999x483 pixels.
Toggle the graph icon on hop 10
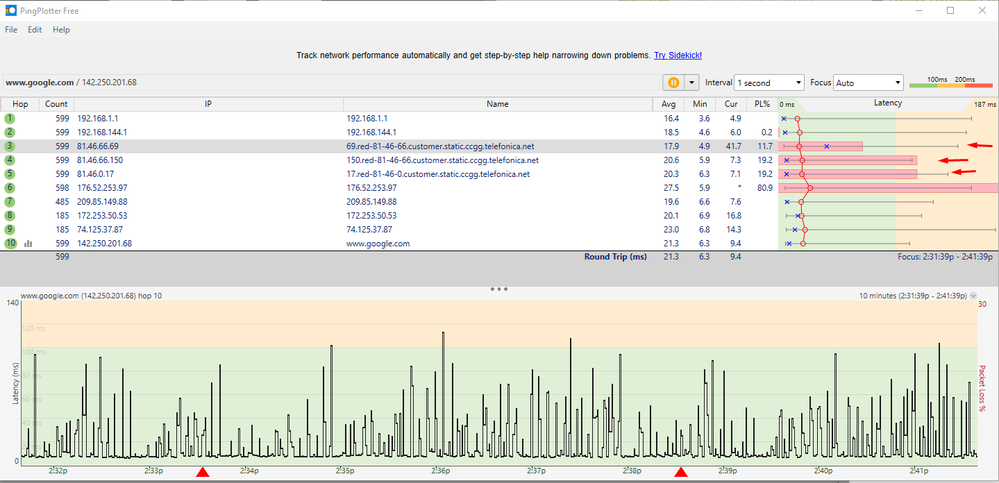point(28,243)
